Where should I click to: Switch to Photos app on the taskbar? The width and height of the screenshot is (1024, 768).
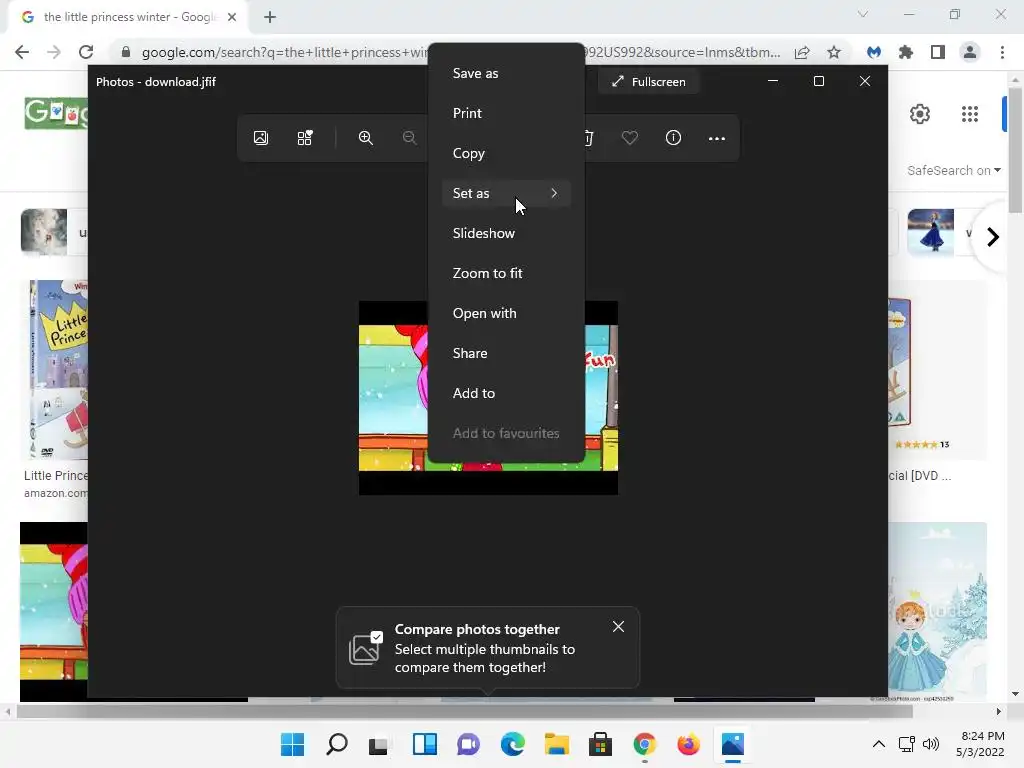[733, 744]
